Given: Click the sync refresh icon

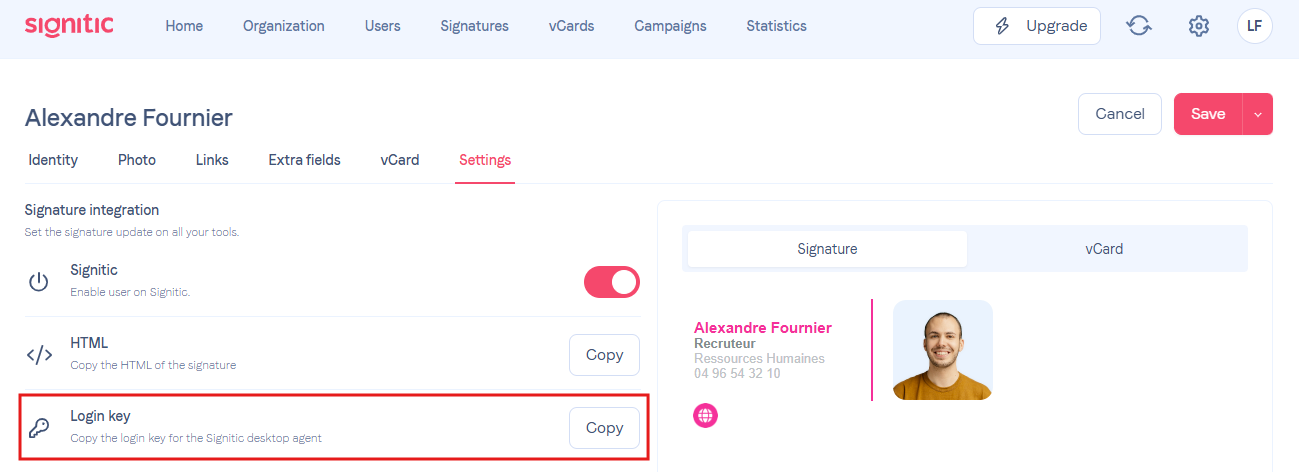Looking at the screenshot, I should coord(1138,26).
